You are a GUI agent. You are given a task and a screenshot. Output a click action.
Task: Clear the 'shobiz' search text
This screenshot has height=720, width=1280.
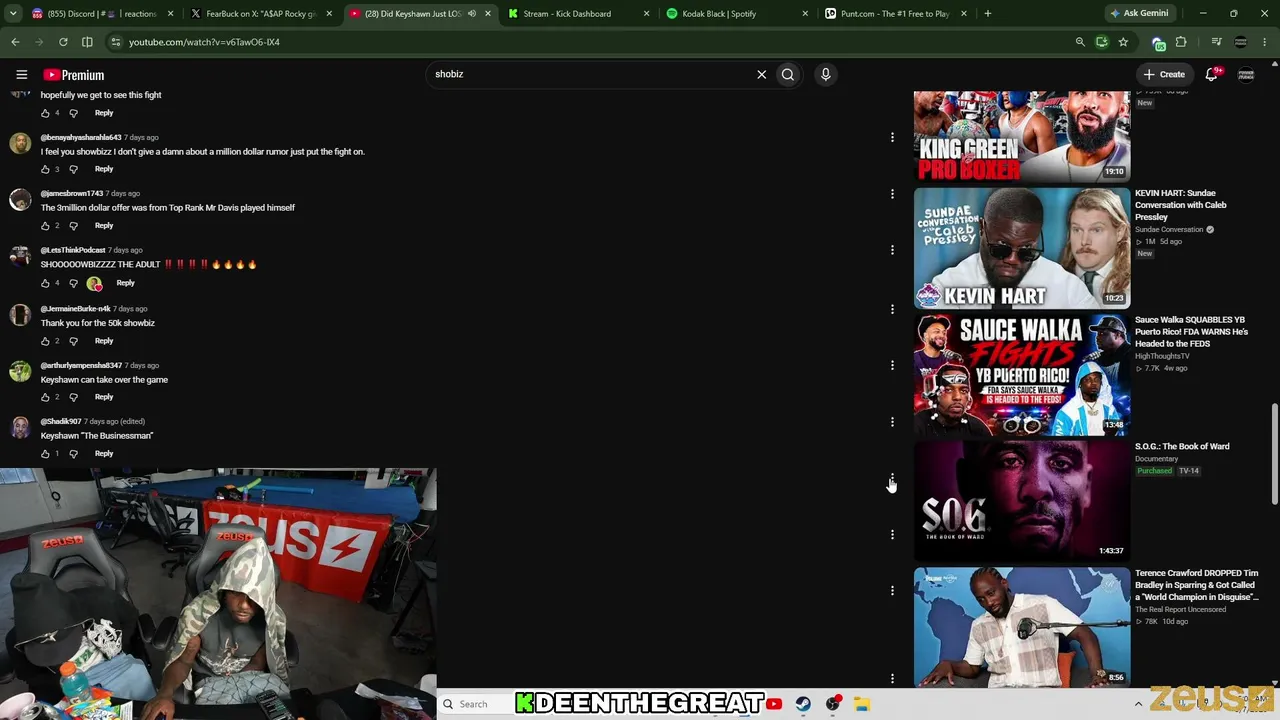(x=761, y=74)
